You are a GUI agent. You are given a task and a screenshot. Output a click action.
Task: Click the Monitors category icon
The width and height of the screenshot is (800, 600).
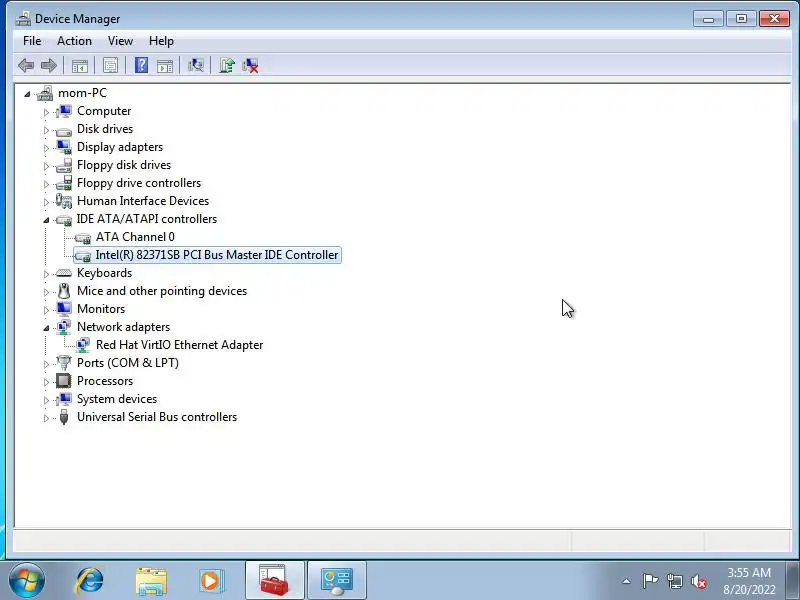pyautogui.click(x=64, y=309)
